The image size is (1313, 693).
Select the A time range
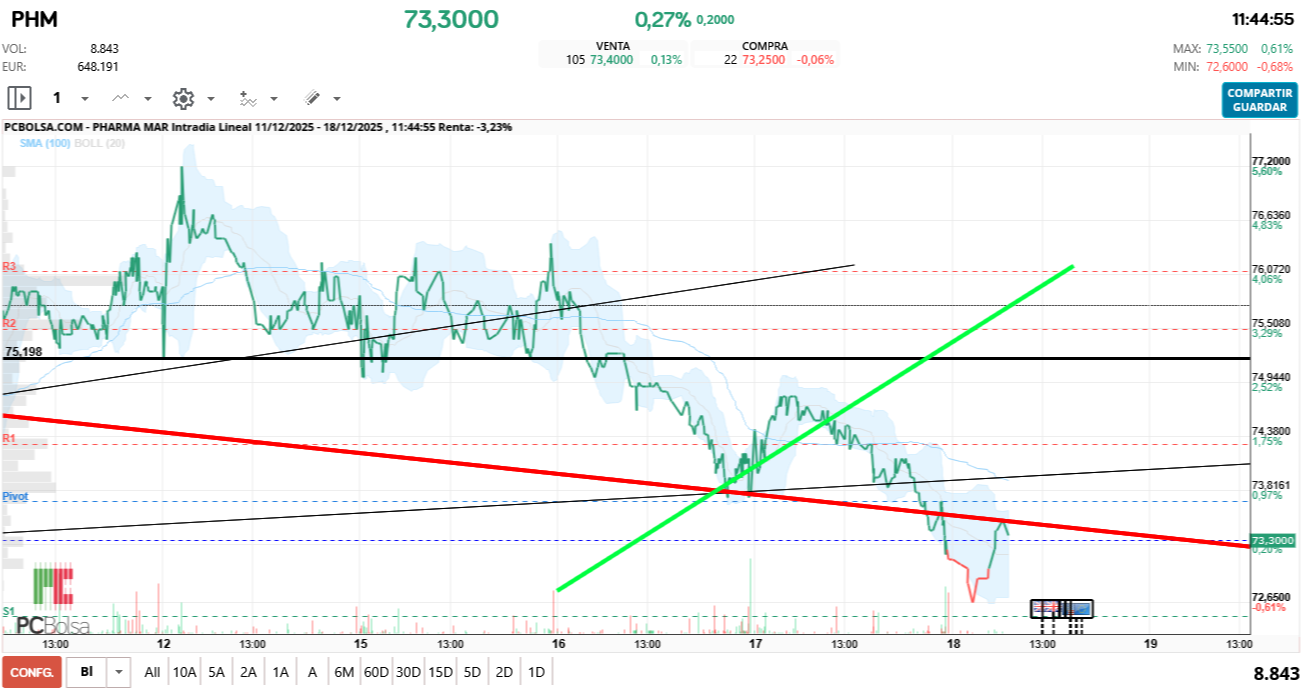[x=312, y=672]
